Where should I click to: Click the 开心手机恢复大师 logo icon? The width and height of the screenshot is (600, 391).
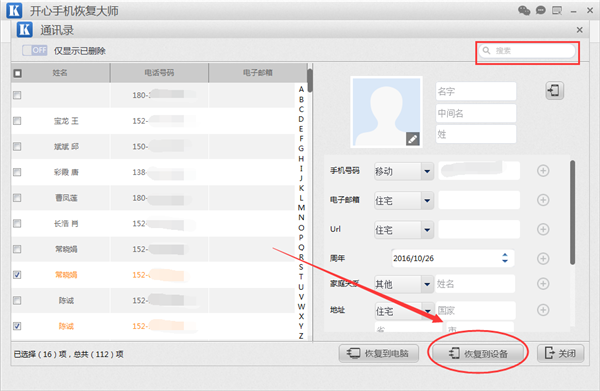(x=14, y=10)
